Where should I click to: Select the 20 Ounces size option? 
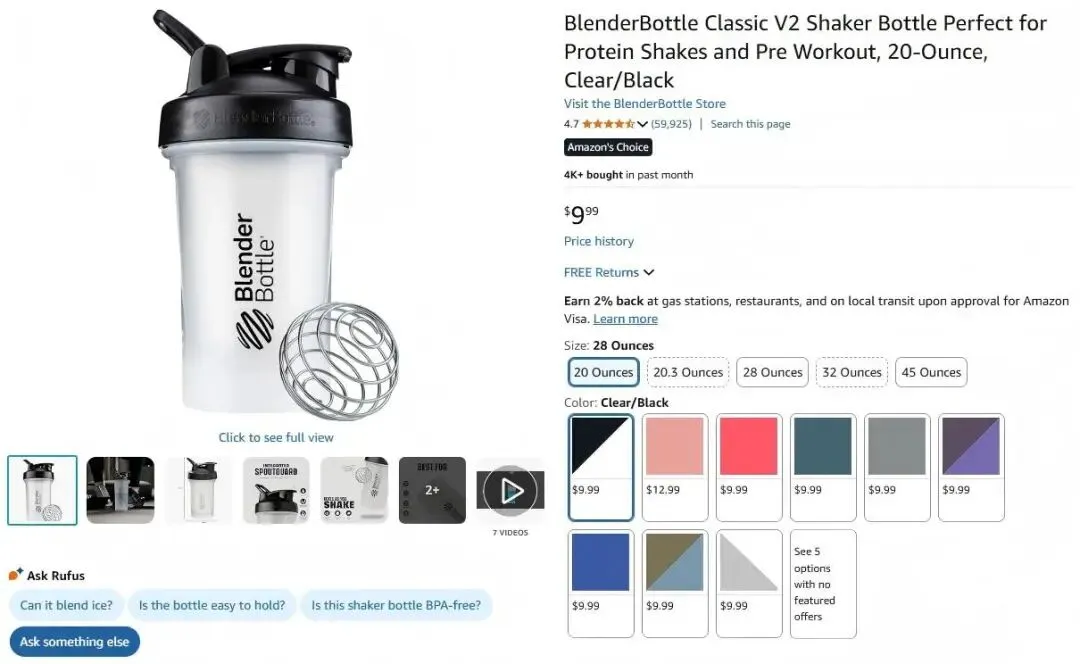point(603,372)
